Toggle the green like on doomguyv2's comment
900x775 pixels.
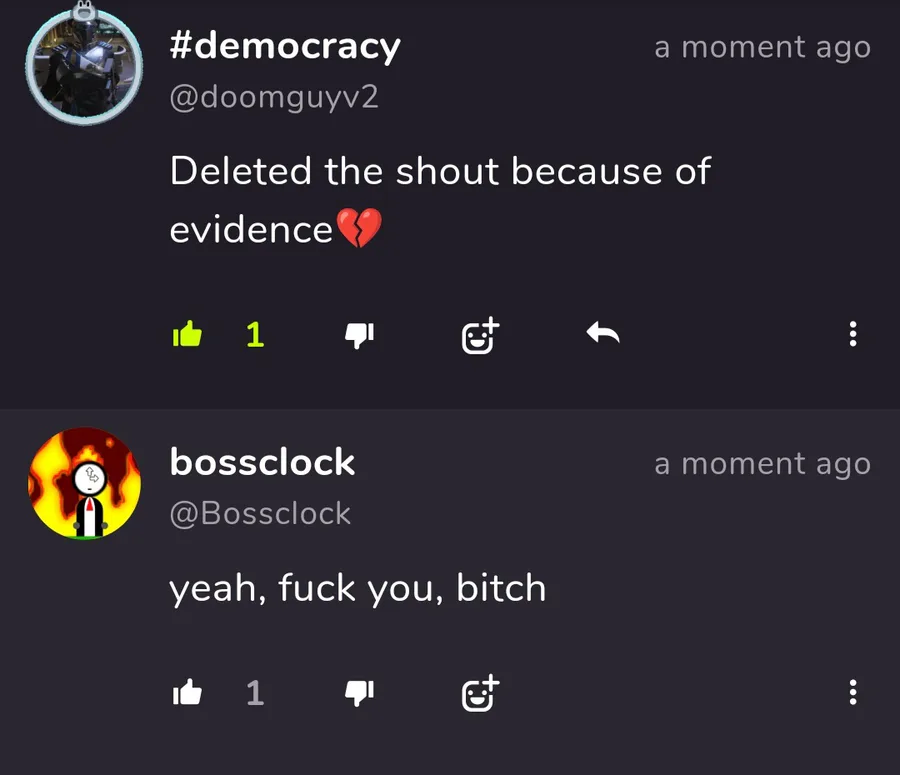187,334
